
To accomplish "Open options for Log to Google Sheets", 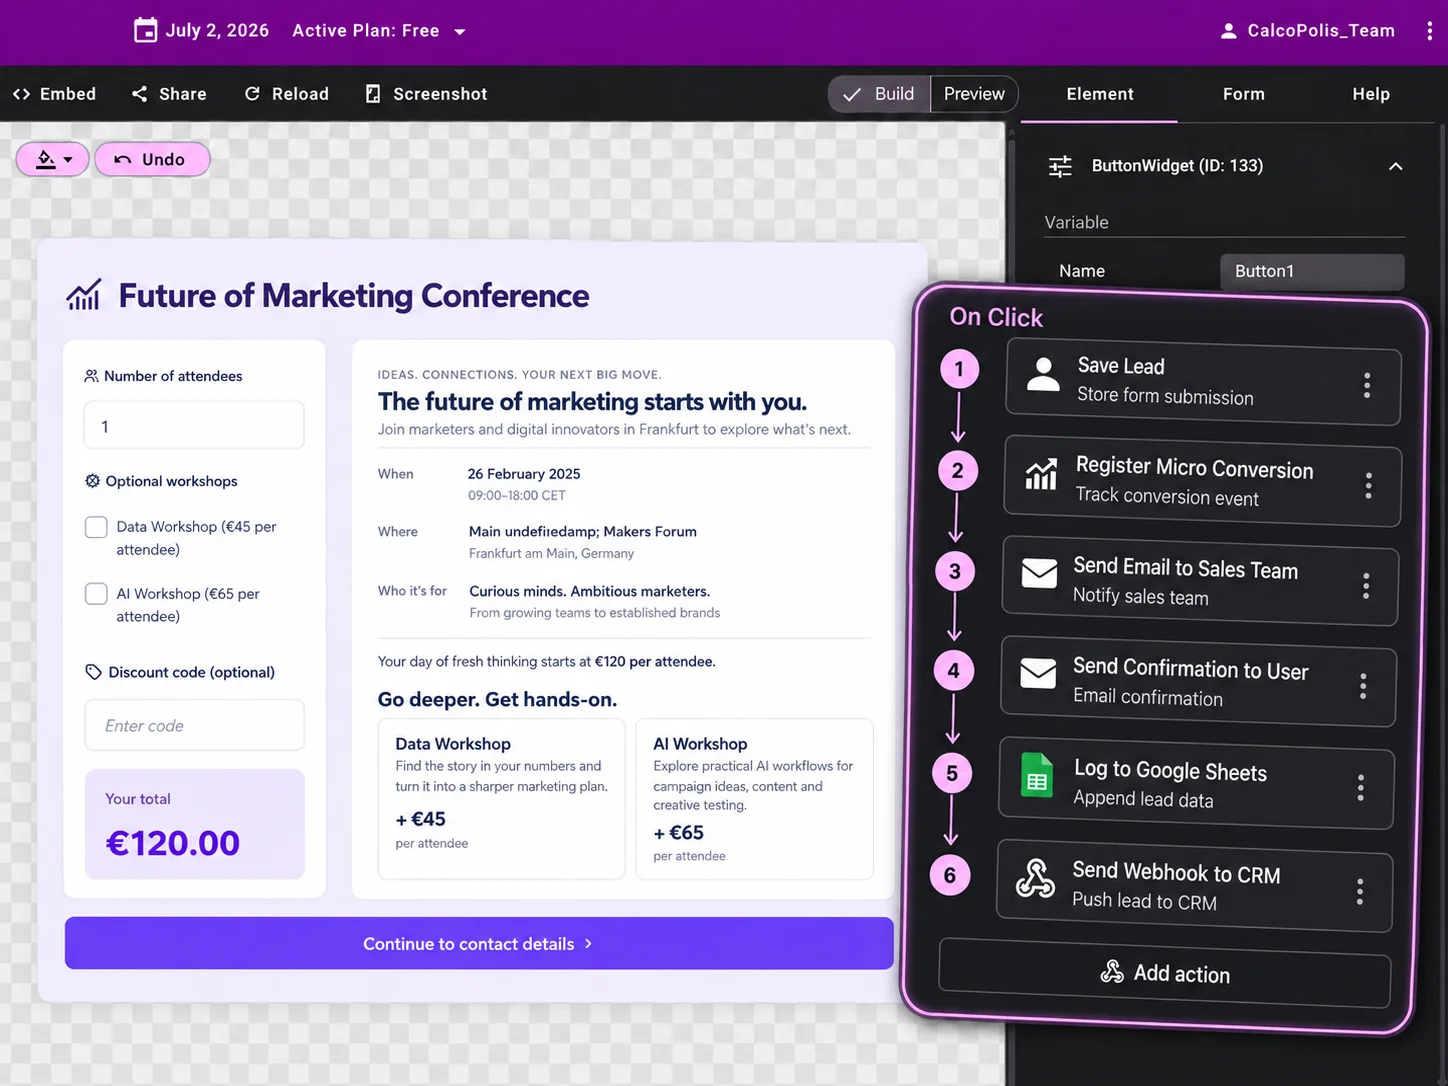I will point(1361,788).
